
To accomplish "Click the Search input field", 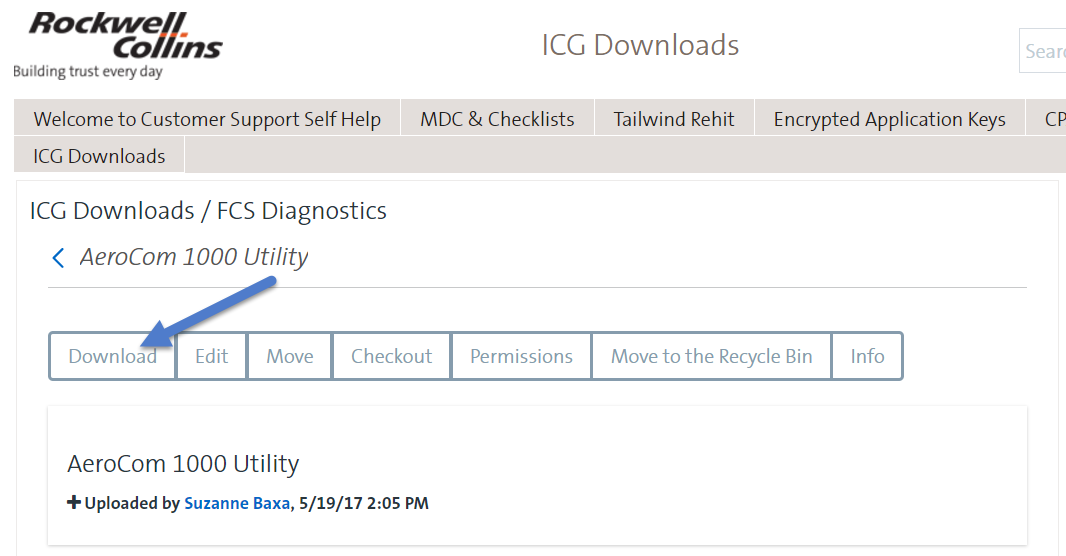I will (1042, 51).
